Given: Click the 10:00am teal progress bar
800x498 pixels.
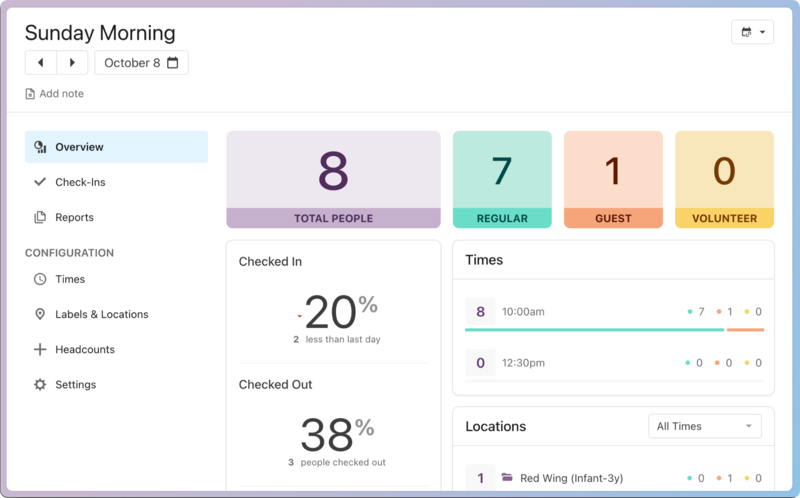Looking at the screenshot, I should (594, 329).
